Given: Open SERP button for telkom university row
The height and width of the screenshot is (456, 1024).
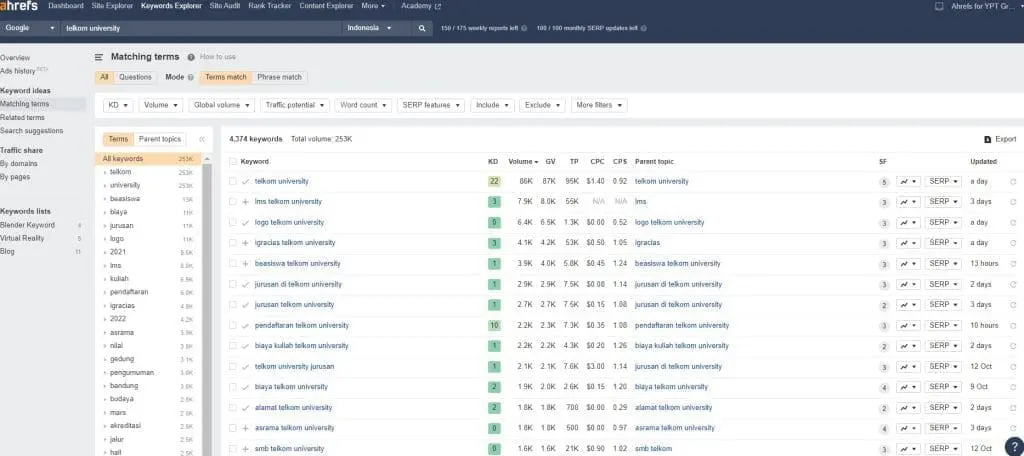Looking at the screenshot, I should pyautogui.click(x=942, y=181).
